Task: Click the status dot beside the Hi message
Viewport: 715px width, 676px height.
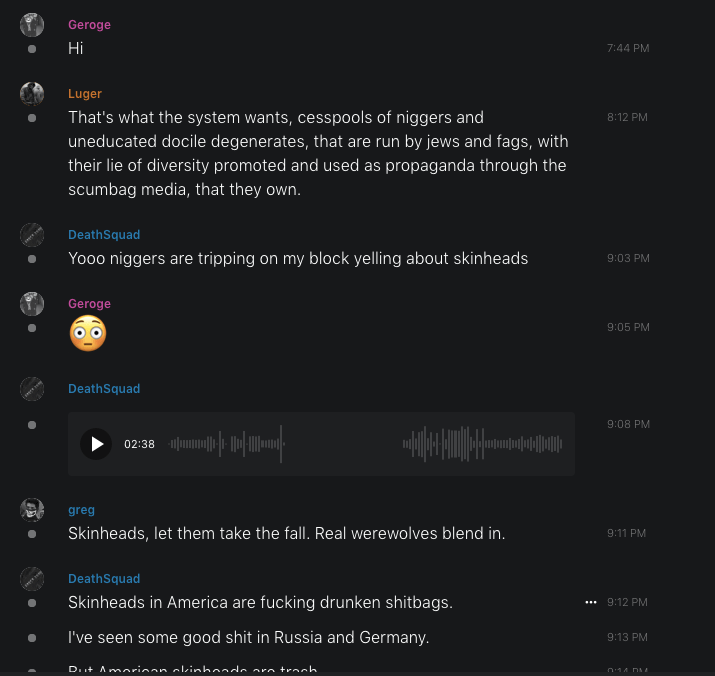Action: point(32,48)
